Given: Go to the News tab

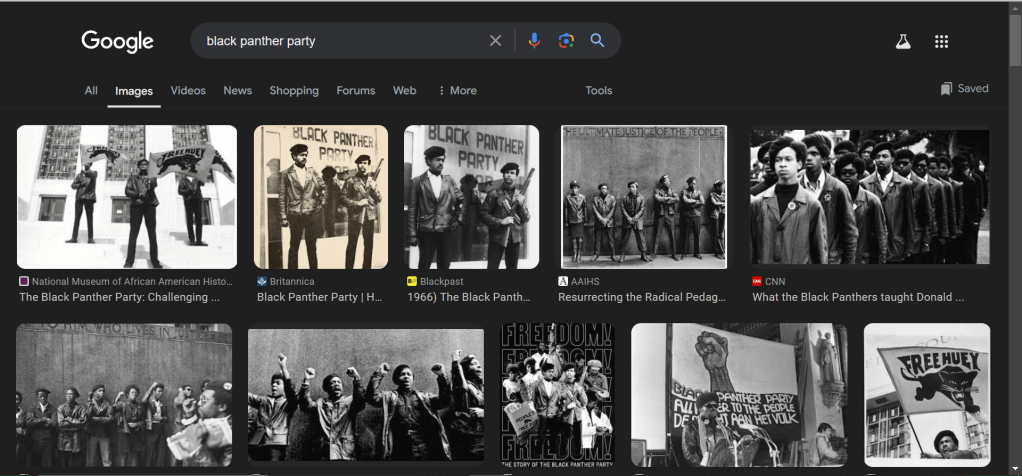Looking at the screenshot, I should tap(238, 91).
